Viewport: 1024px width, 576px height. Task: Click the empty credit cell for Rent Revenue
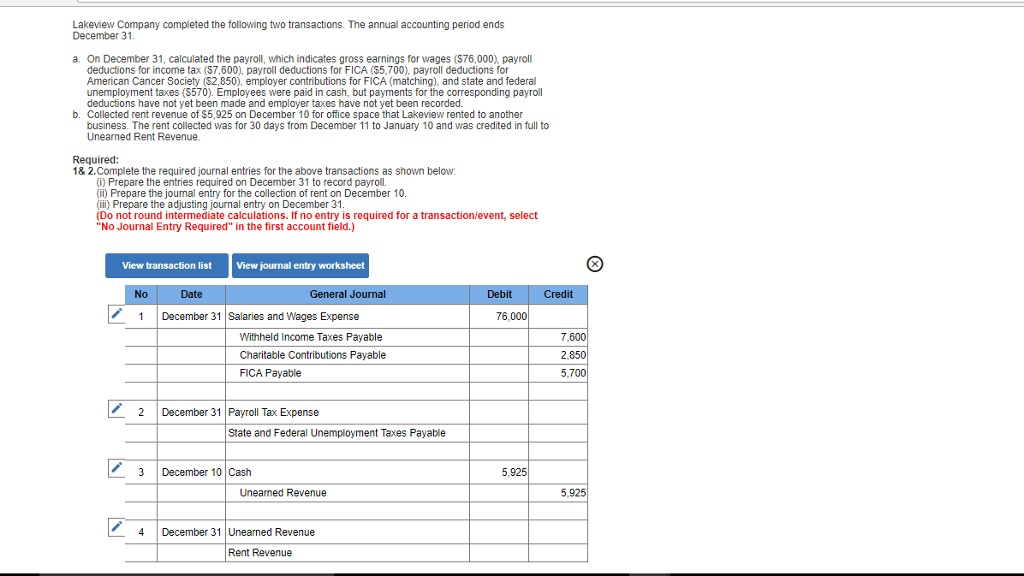(x=558, y=552)
